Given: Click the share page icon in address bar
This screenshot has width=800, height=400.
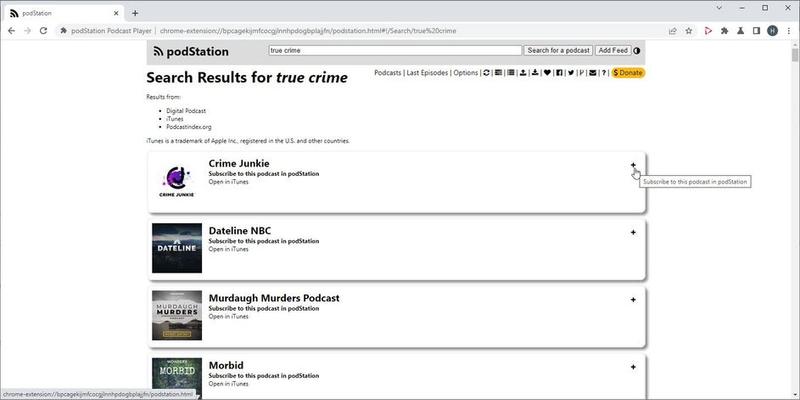Looking at the screenshot, I should (x=672, y=31).
